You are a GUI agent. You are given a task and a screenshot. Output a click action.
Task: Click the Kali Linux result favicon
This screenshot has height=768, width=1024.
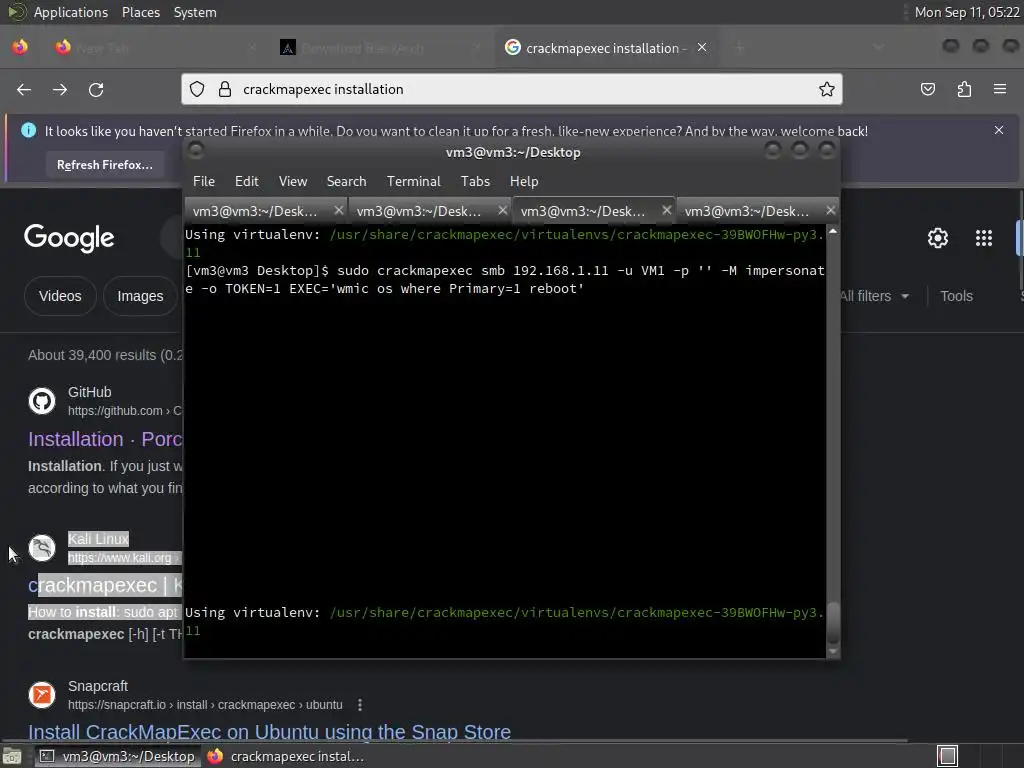(x=42, y=548)
